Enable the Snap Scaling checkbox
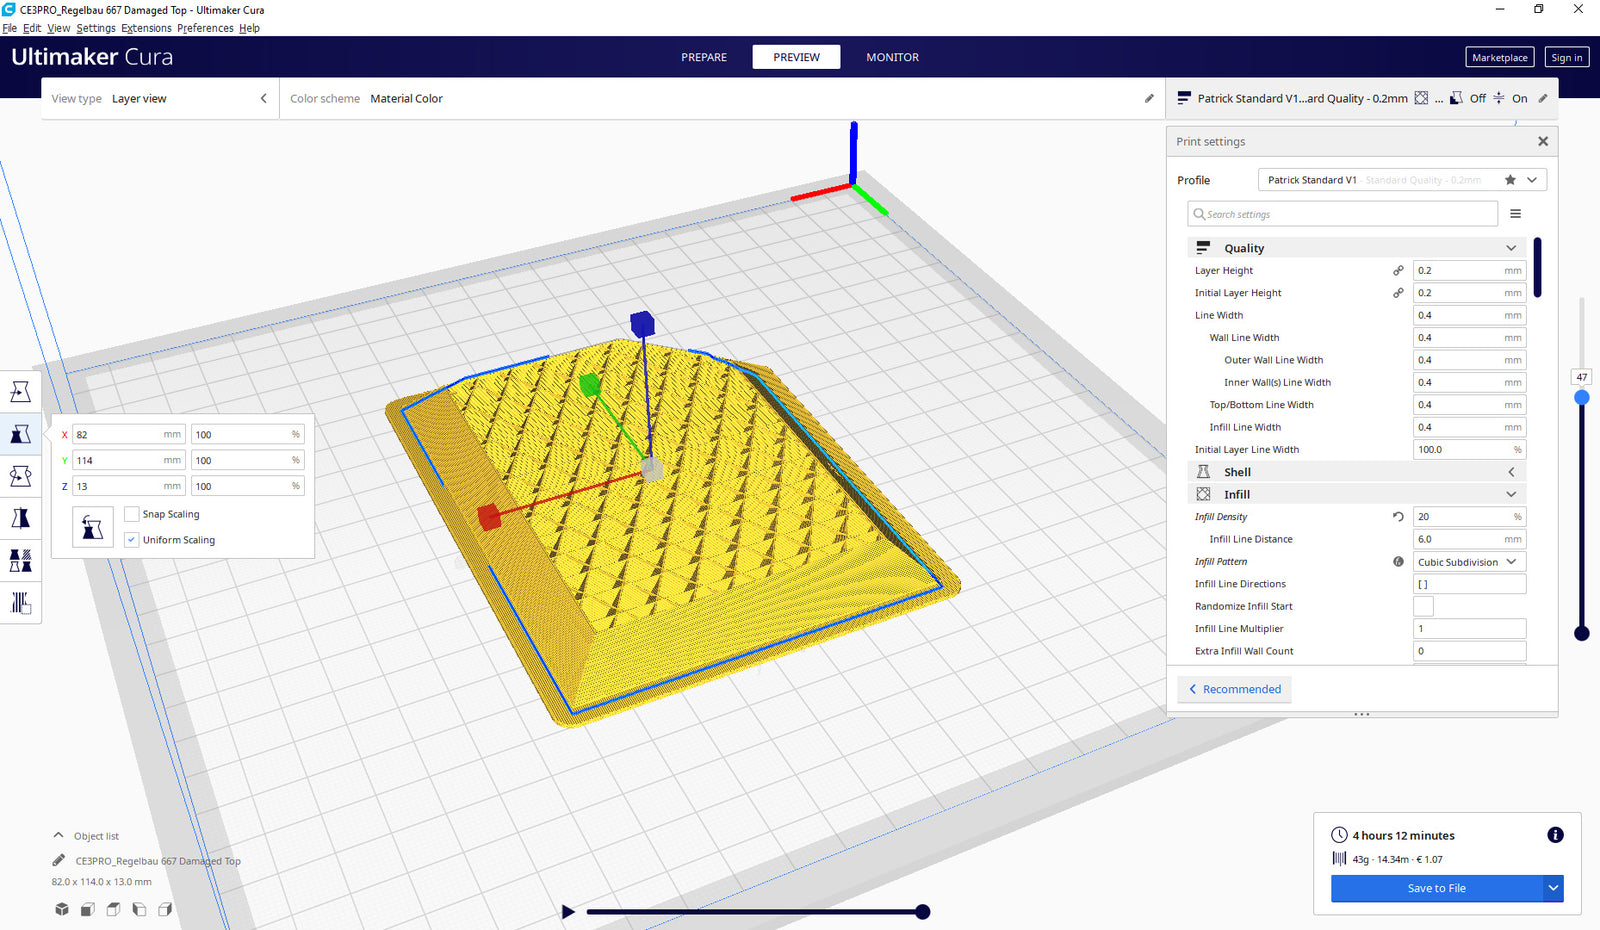The height and width of the screenshot is (930, 1600). pyautogui.click(x=132, y=514)
